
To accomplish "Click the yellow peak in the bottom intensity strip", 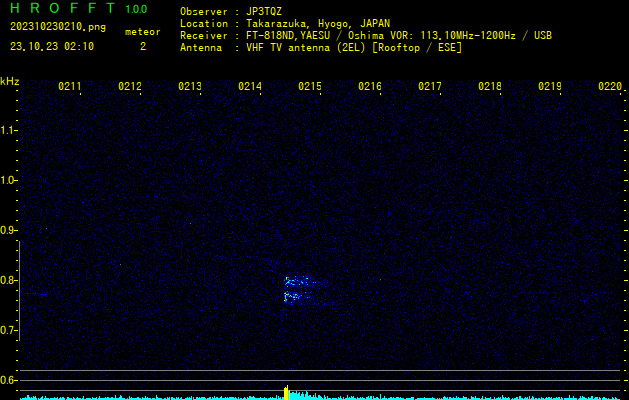I will click(287, 392).
